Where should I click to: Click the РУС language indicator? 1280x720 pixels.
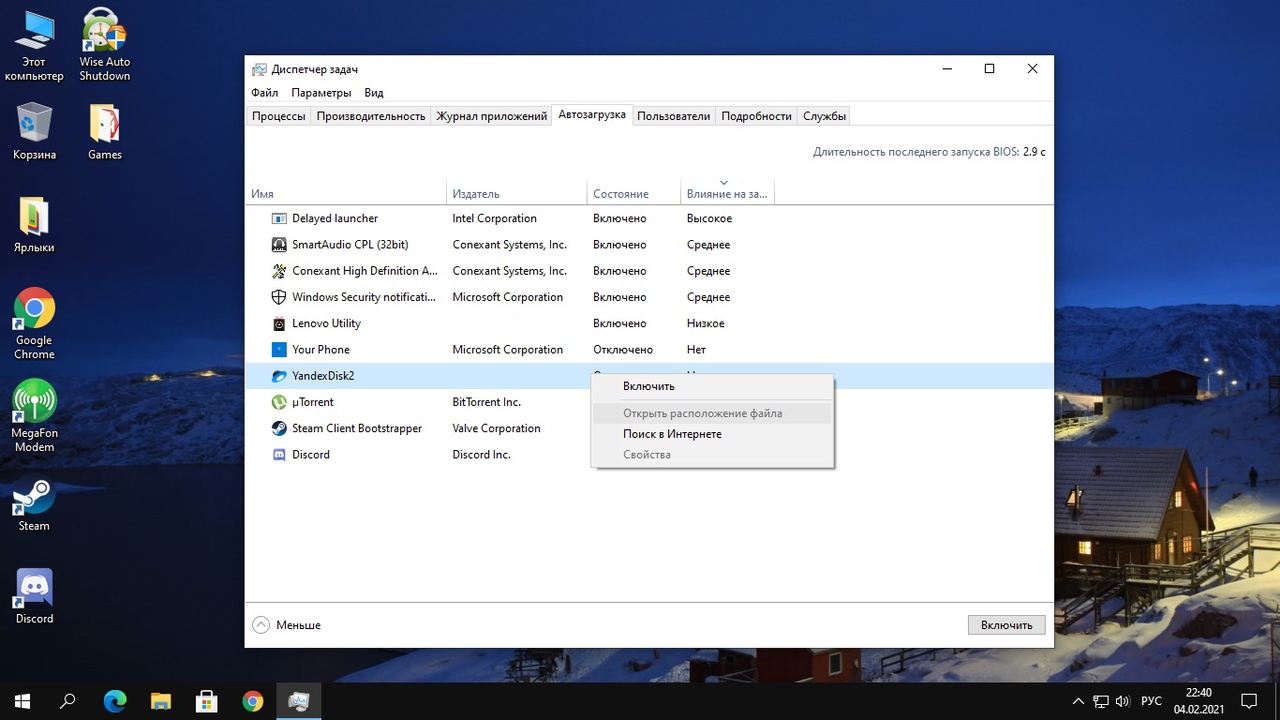(x=1151, y=701)
